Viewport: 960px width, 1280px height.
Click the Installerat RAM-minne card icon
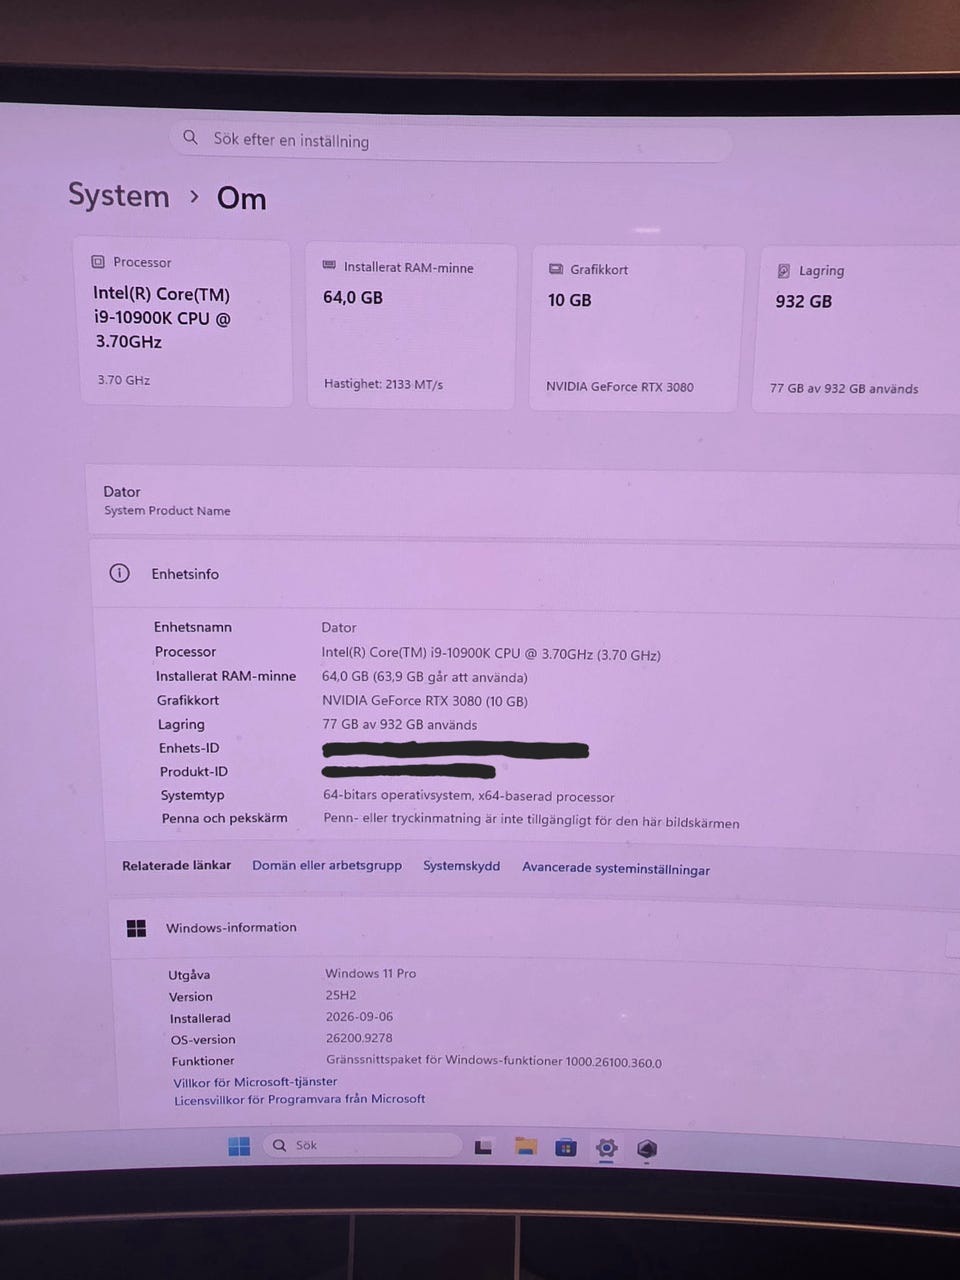[x=329, y=266]
